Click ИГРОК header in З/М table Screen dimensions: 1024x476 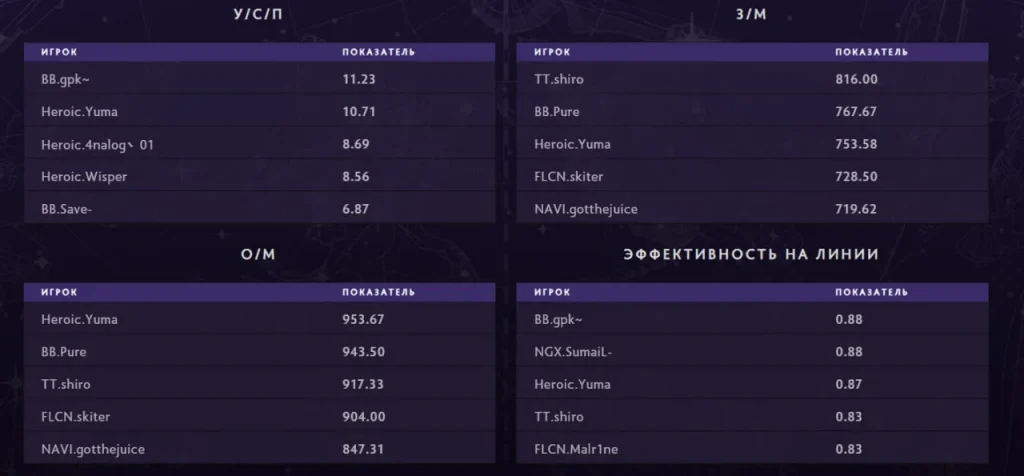coord(552,52)
